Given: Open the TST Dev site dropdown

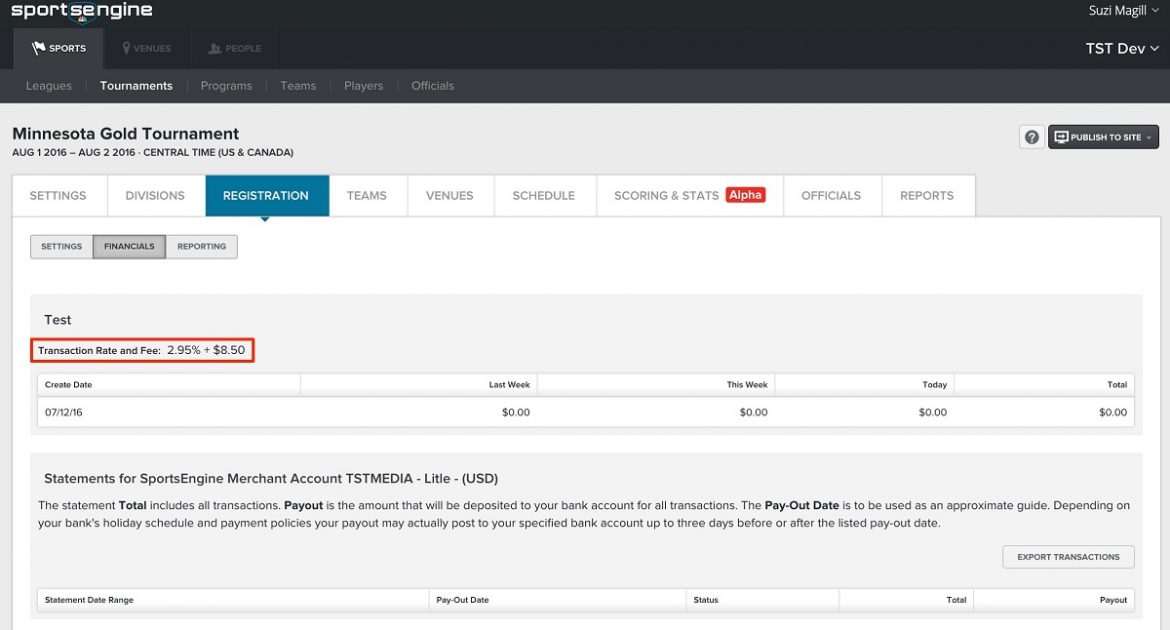Looking at the screenshot, I should (1121, 47).
